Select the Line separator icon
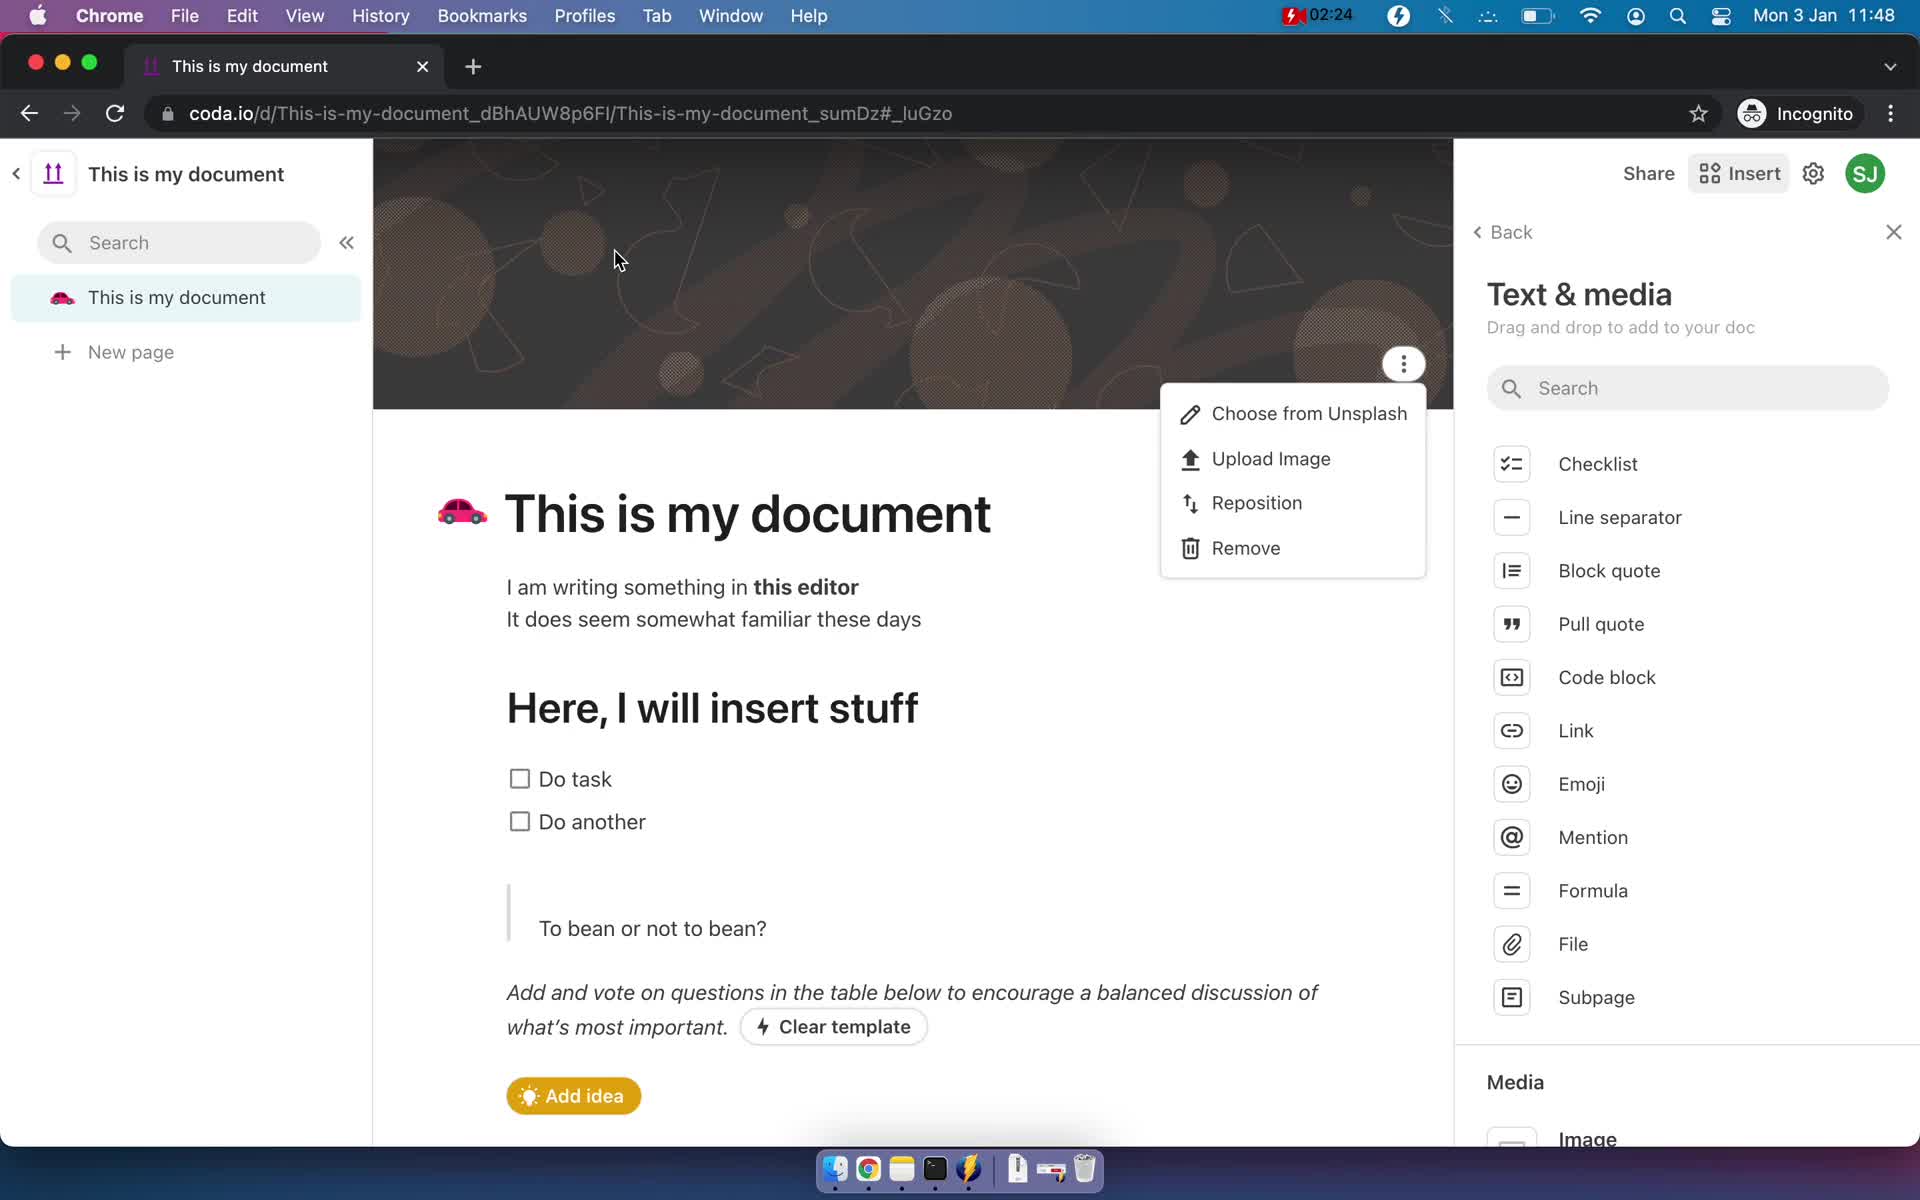Screen dimensions: 1920x1200 [x=1511, y=517]
